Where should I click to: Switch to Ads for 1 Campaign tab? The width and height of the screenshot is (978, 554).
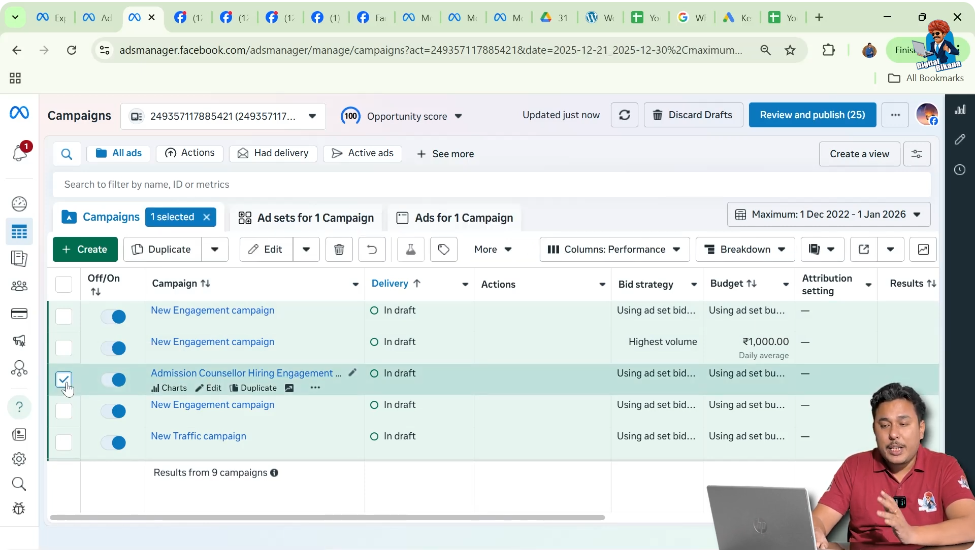pyautogui.click(x=455, y=218)
